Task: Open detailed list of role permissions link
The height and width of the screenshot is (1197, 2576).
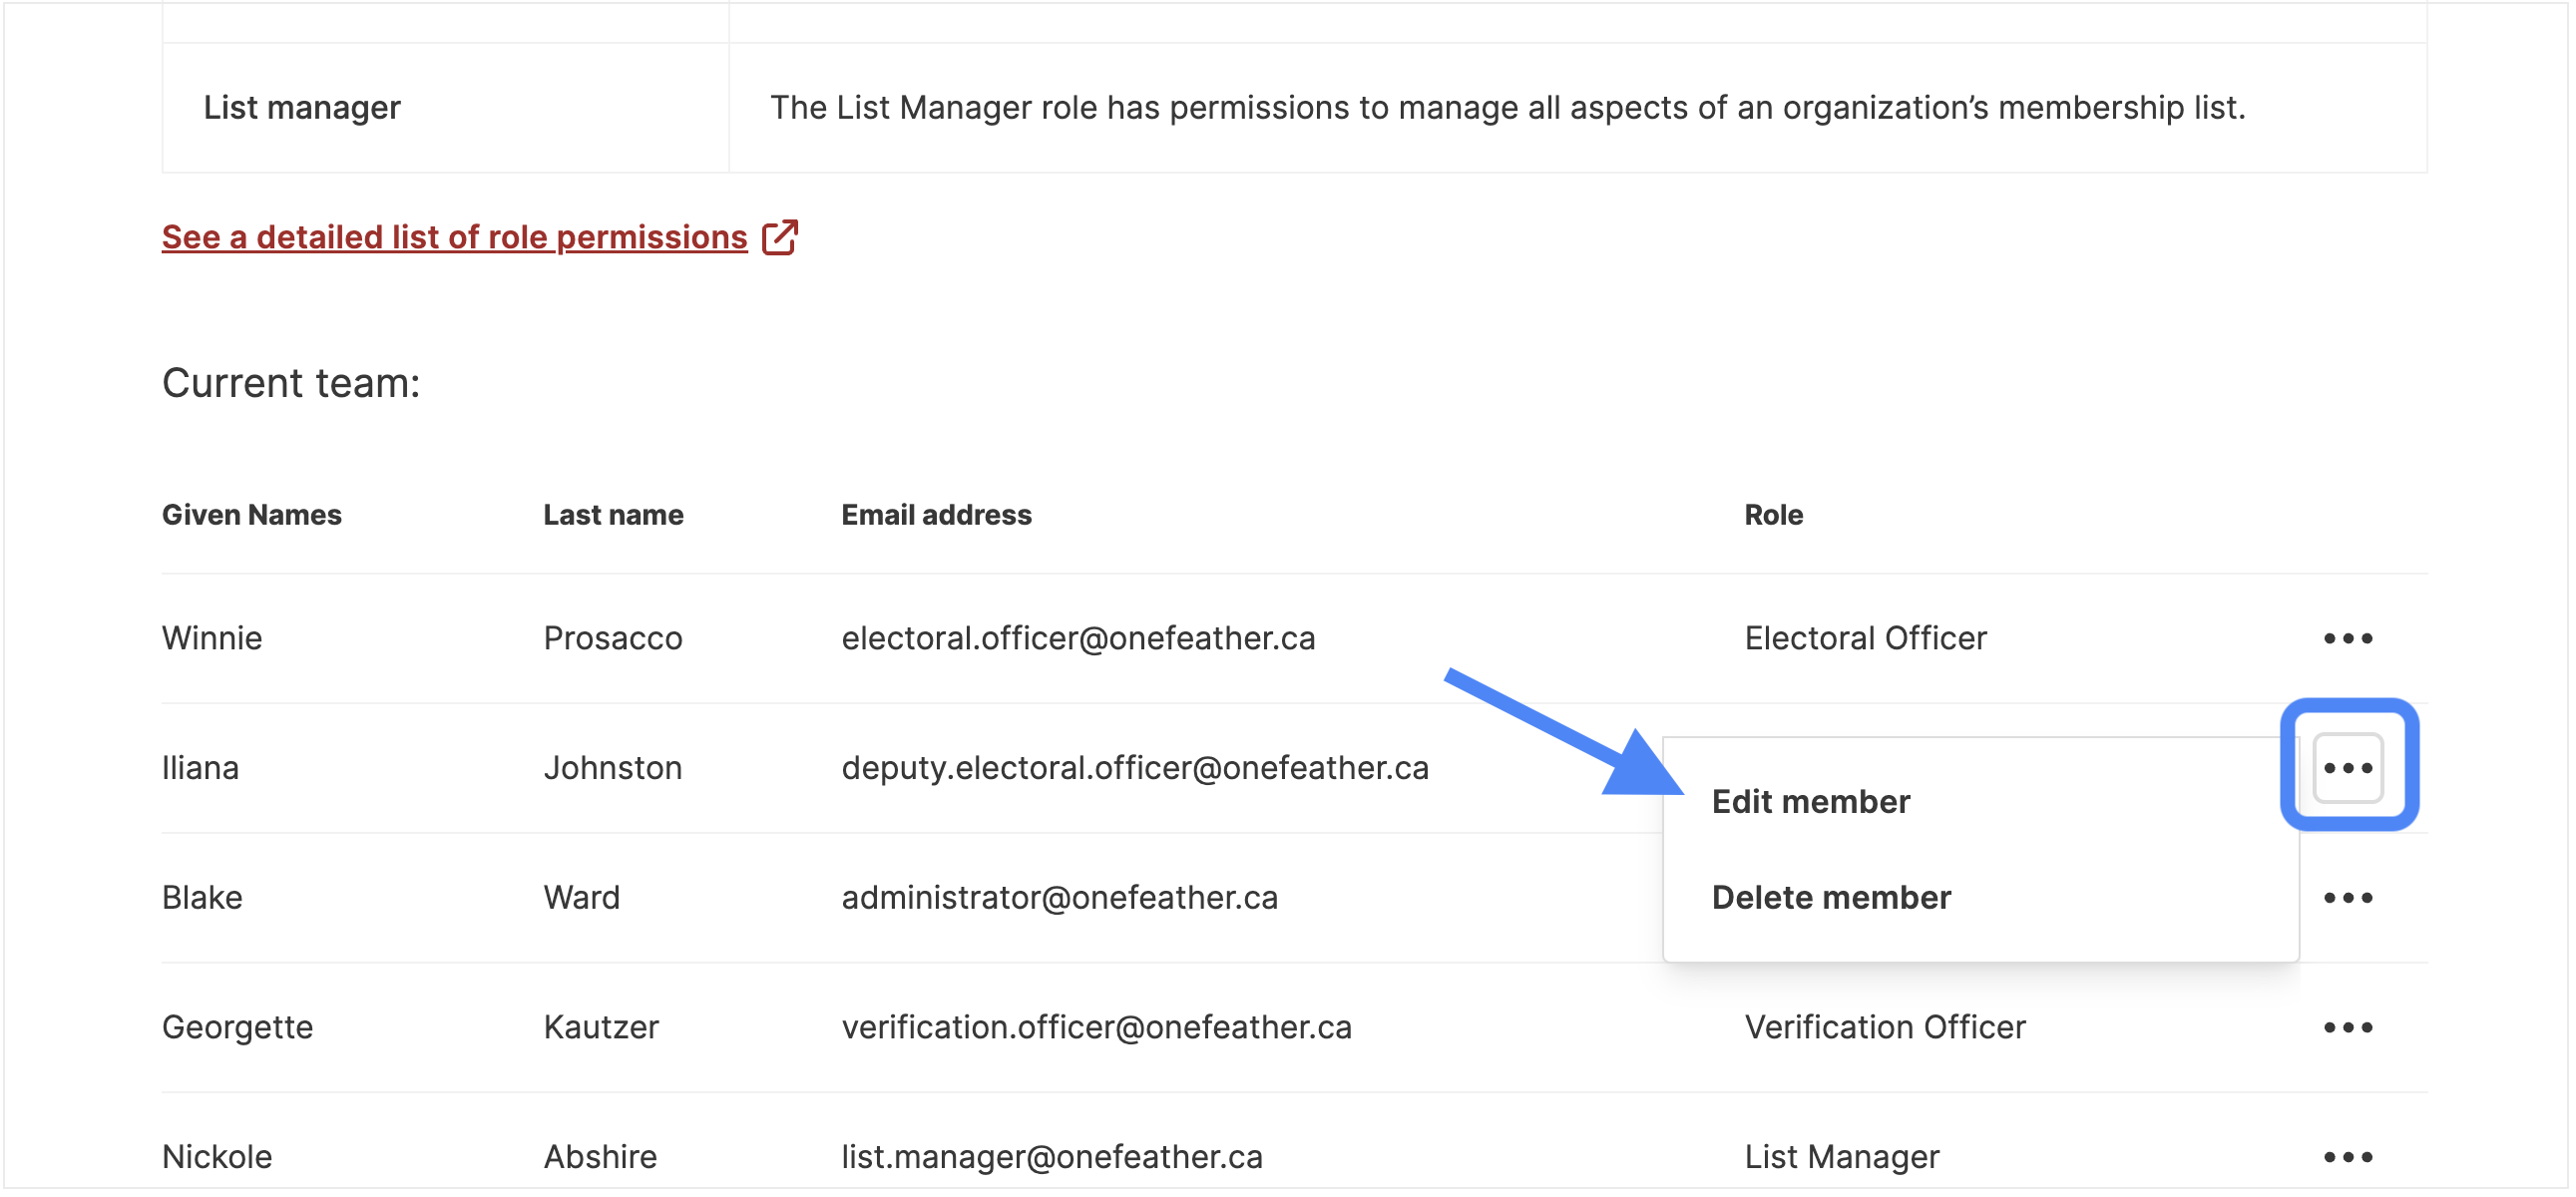Action: pos(455,238)
